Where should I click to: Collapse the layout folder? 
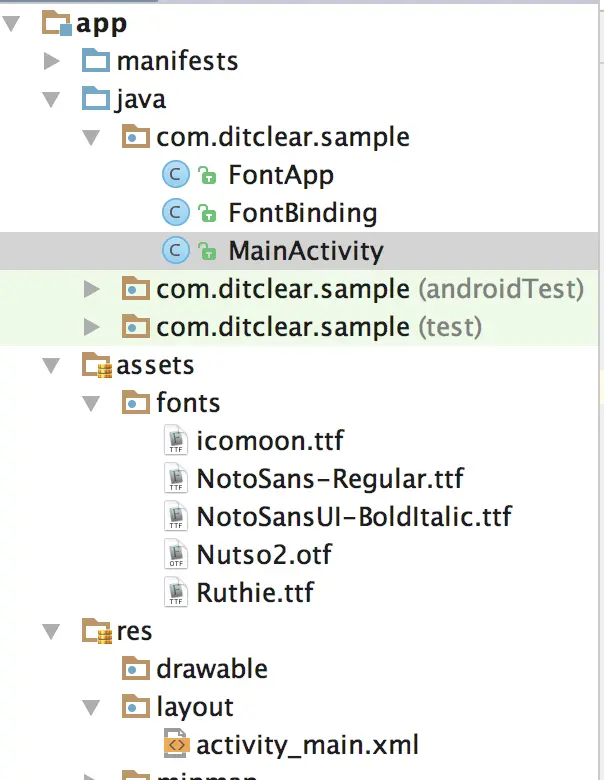pyautogui.click(x=92, y=707)
